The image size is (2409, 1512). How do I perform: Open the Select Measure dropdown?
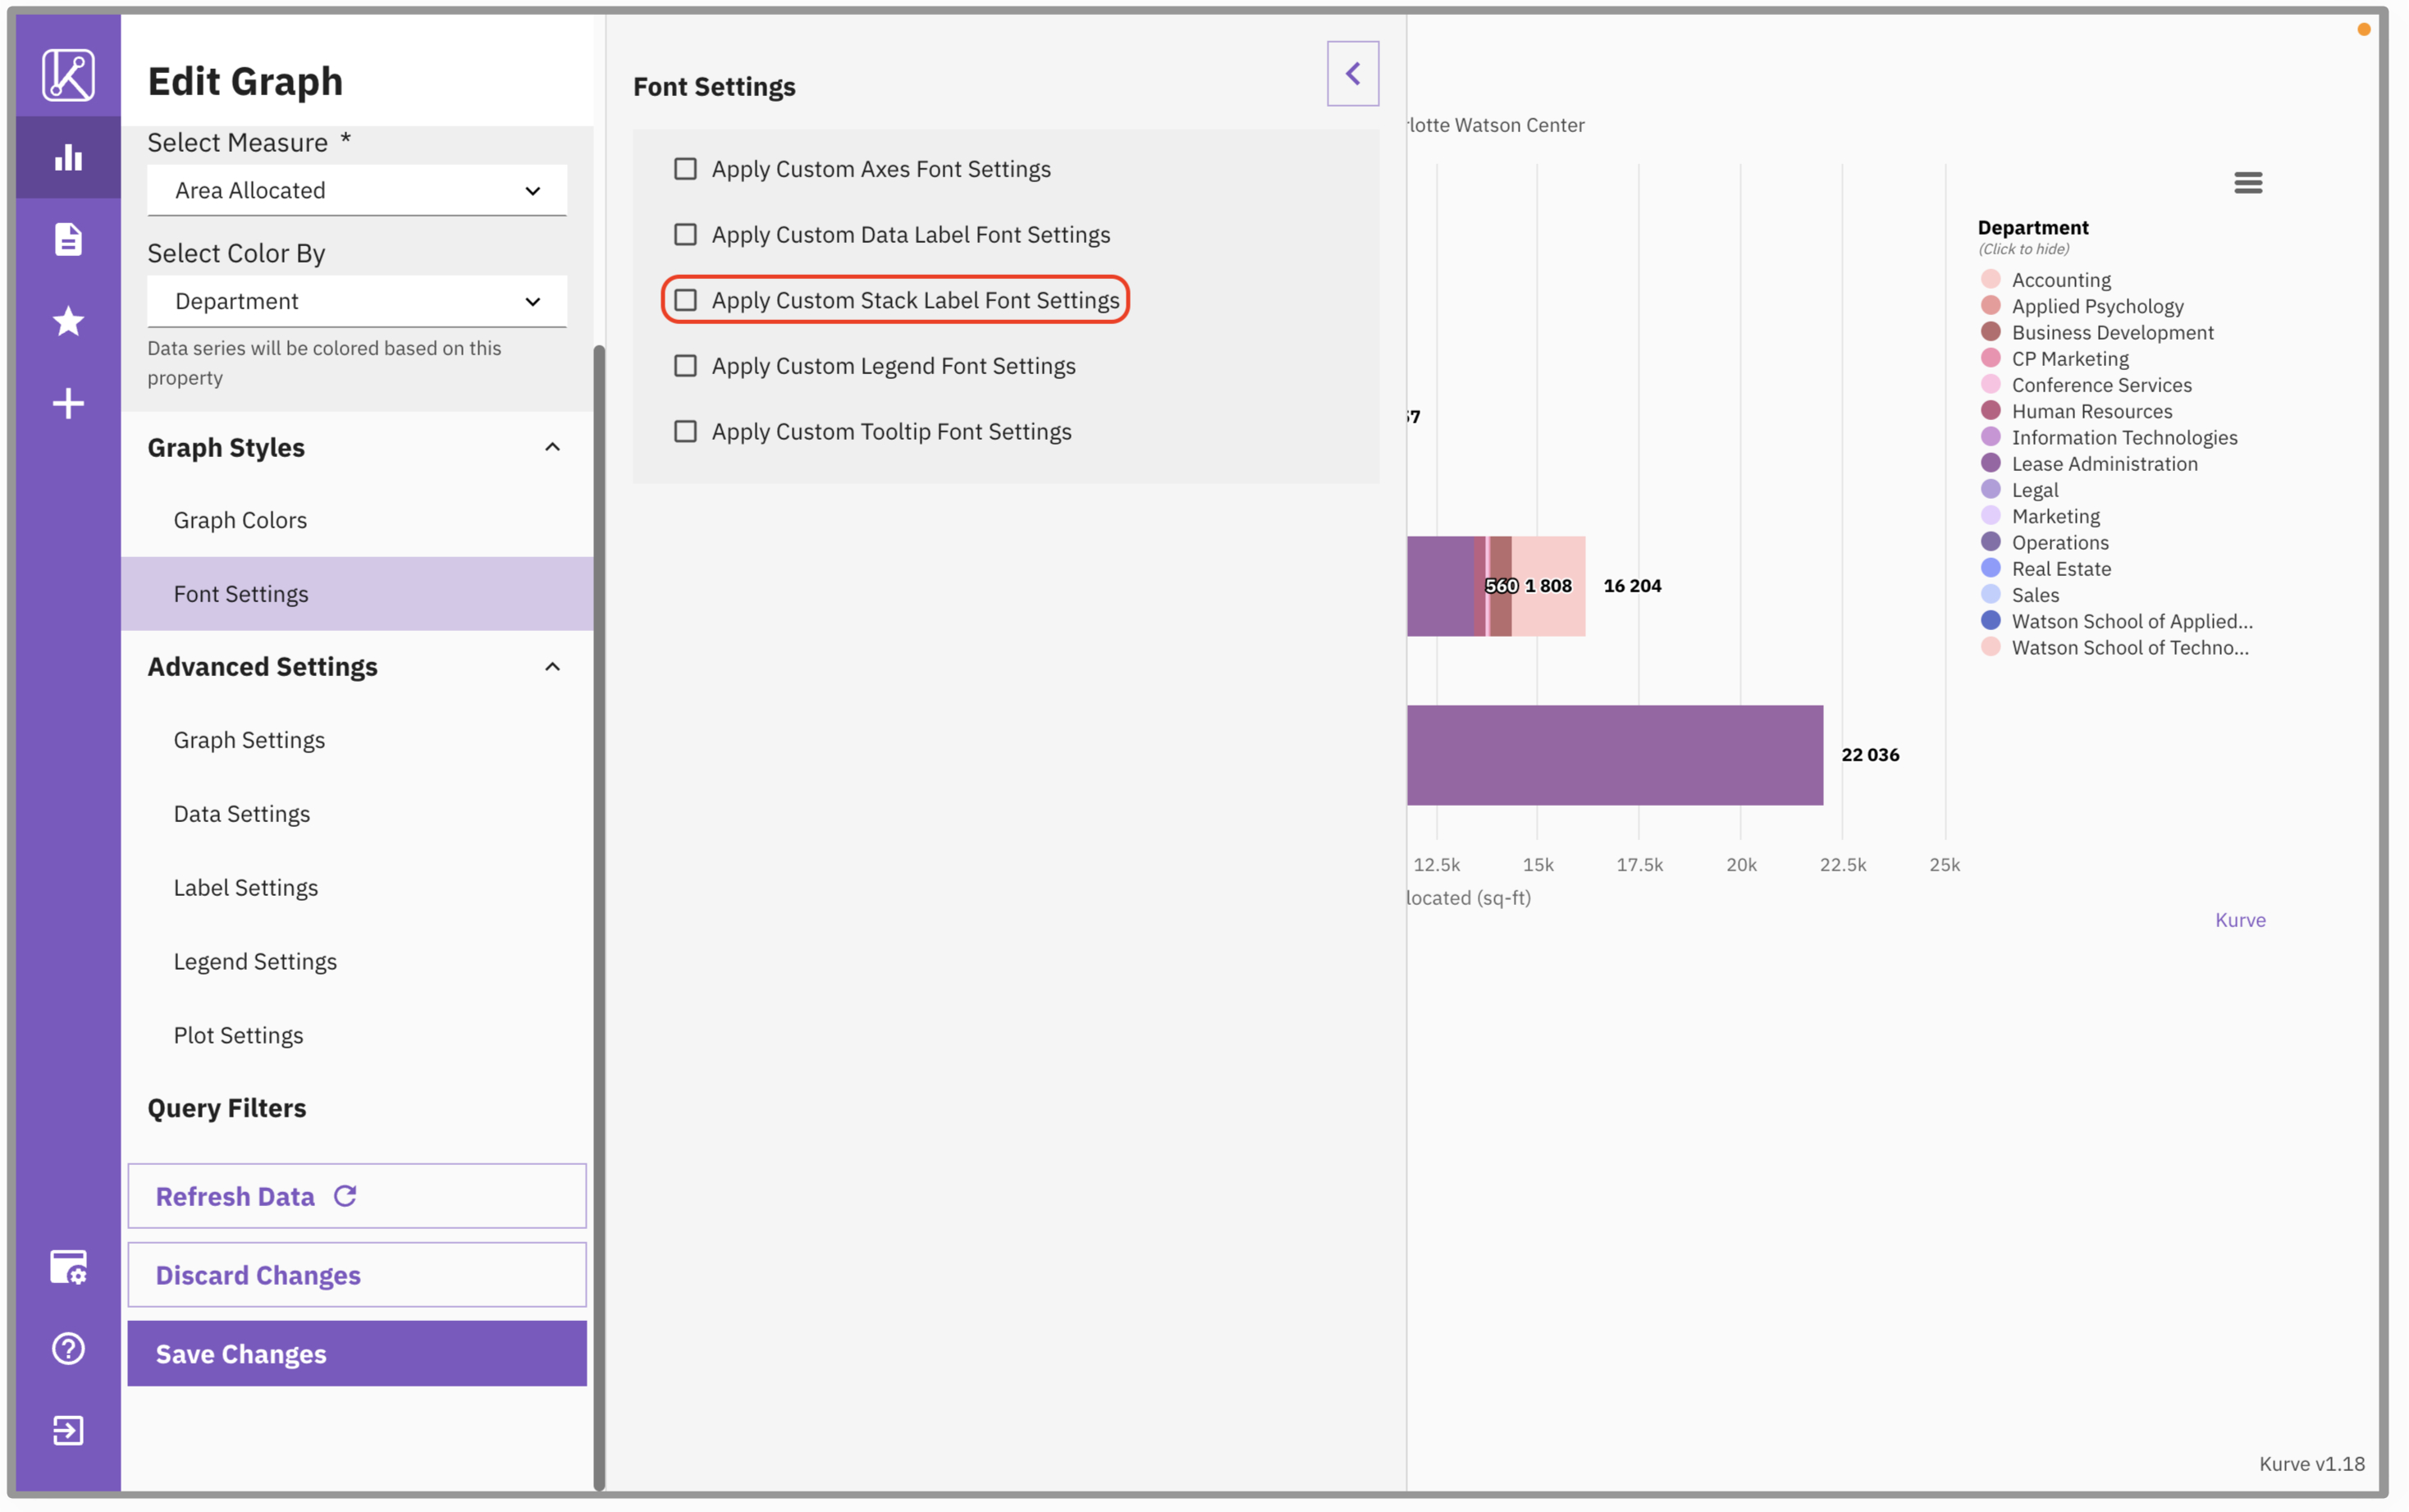(356, 190)
